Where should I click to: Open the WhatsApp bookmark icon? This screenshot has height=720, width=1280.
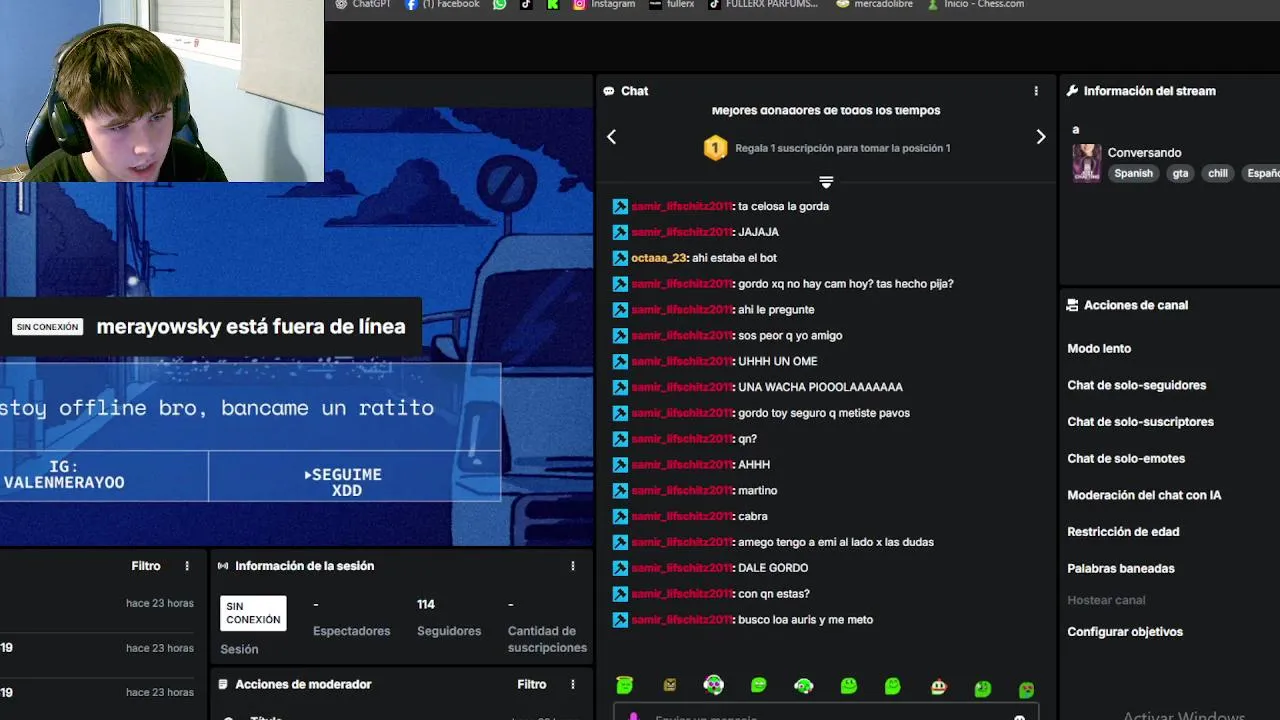(x=499, y=4)
